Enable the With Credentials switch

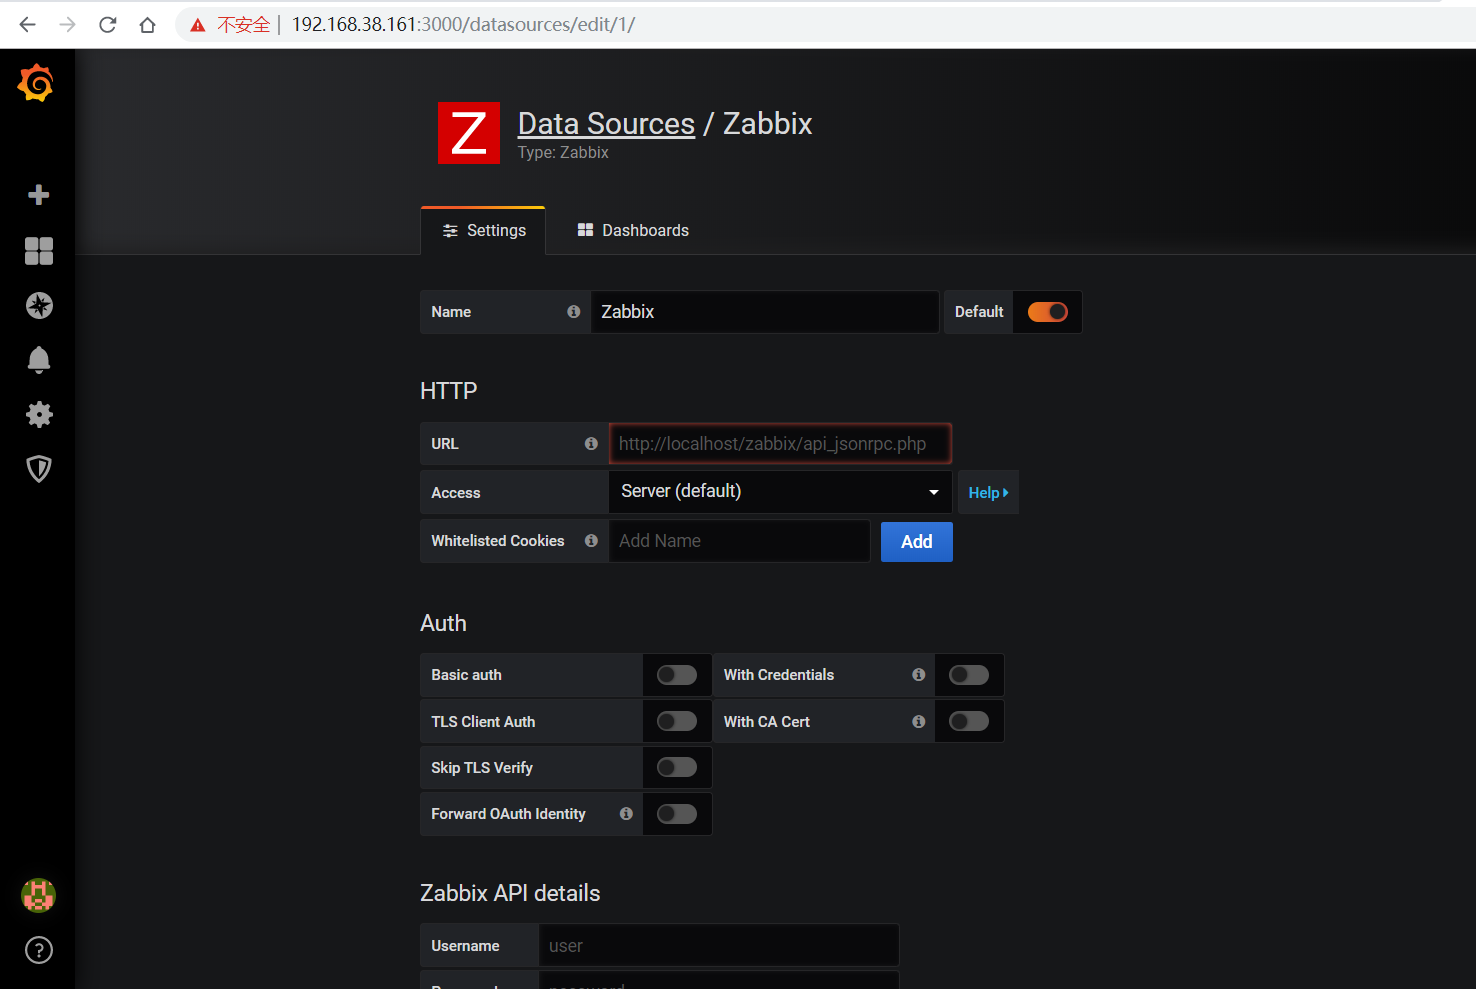[969, 675]
